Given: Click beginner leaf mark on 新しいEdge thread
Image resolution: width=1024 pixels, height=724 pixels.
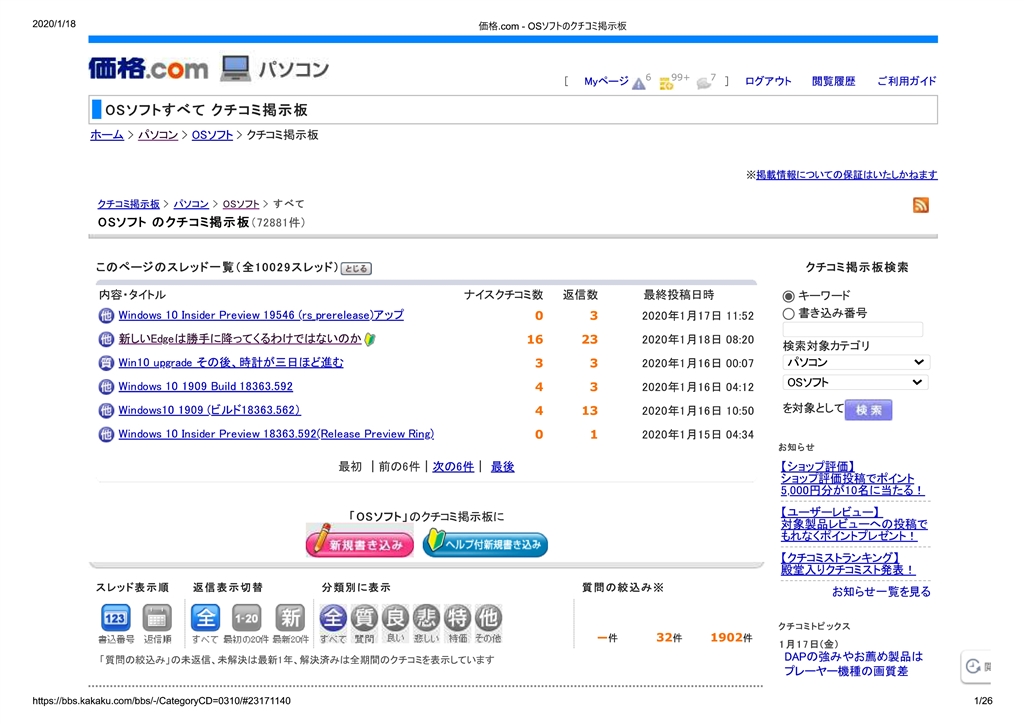Looking at the screenshot, I should [370, 339].
